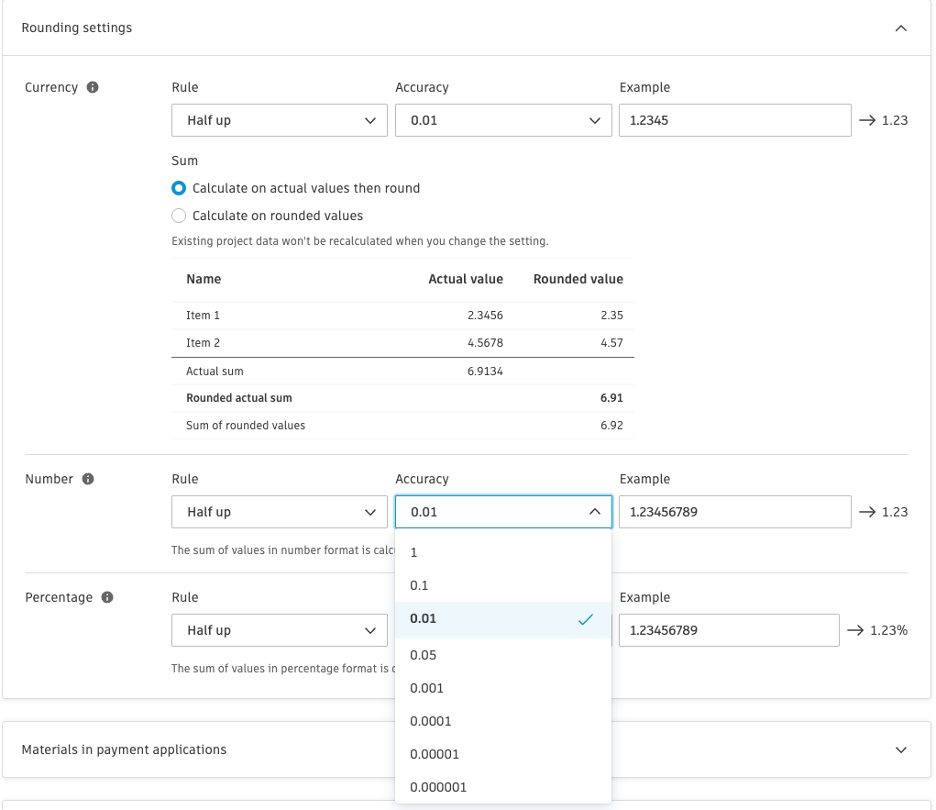Select Calculate on actual values then round
This screenshot has width=936, height=810.
pyautogui.click(x=179, y=188)
